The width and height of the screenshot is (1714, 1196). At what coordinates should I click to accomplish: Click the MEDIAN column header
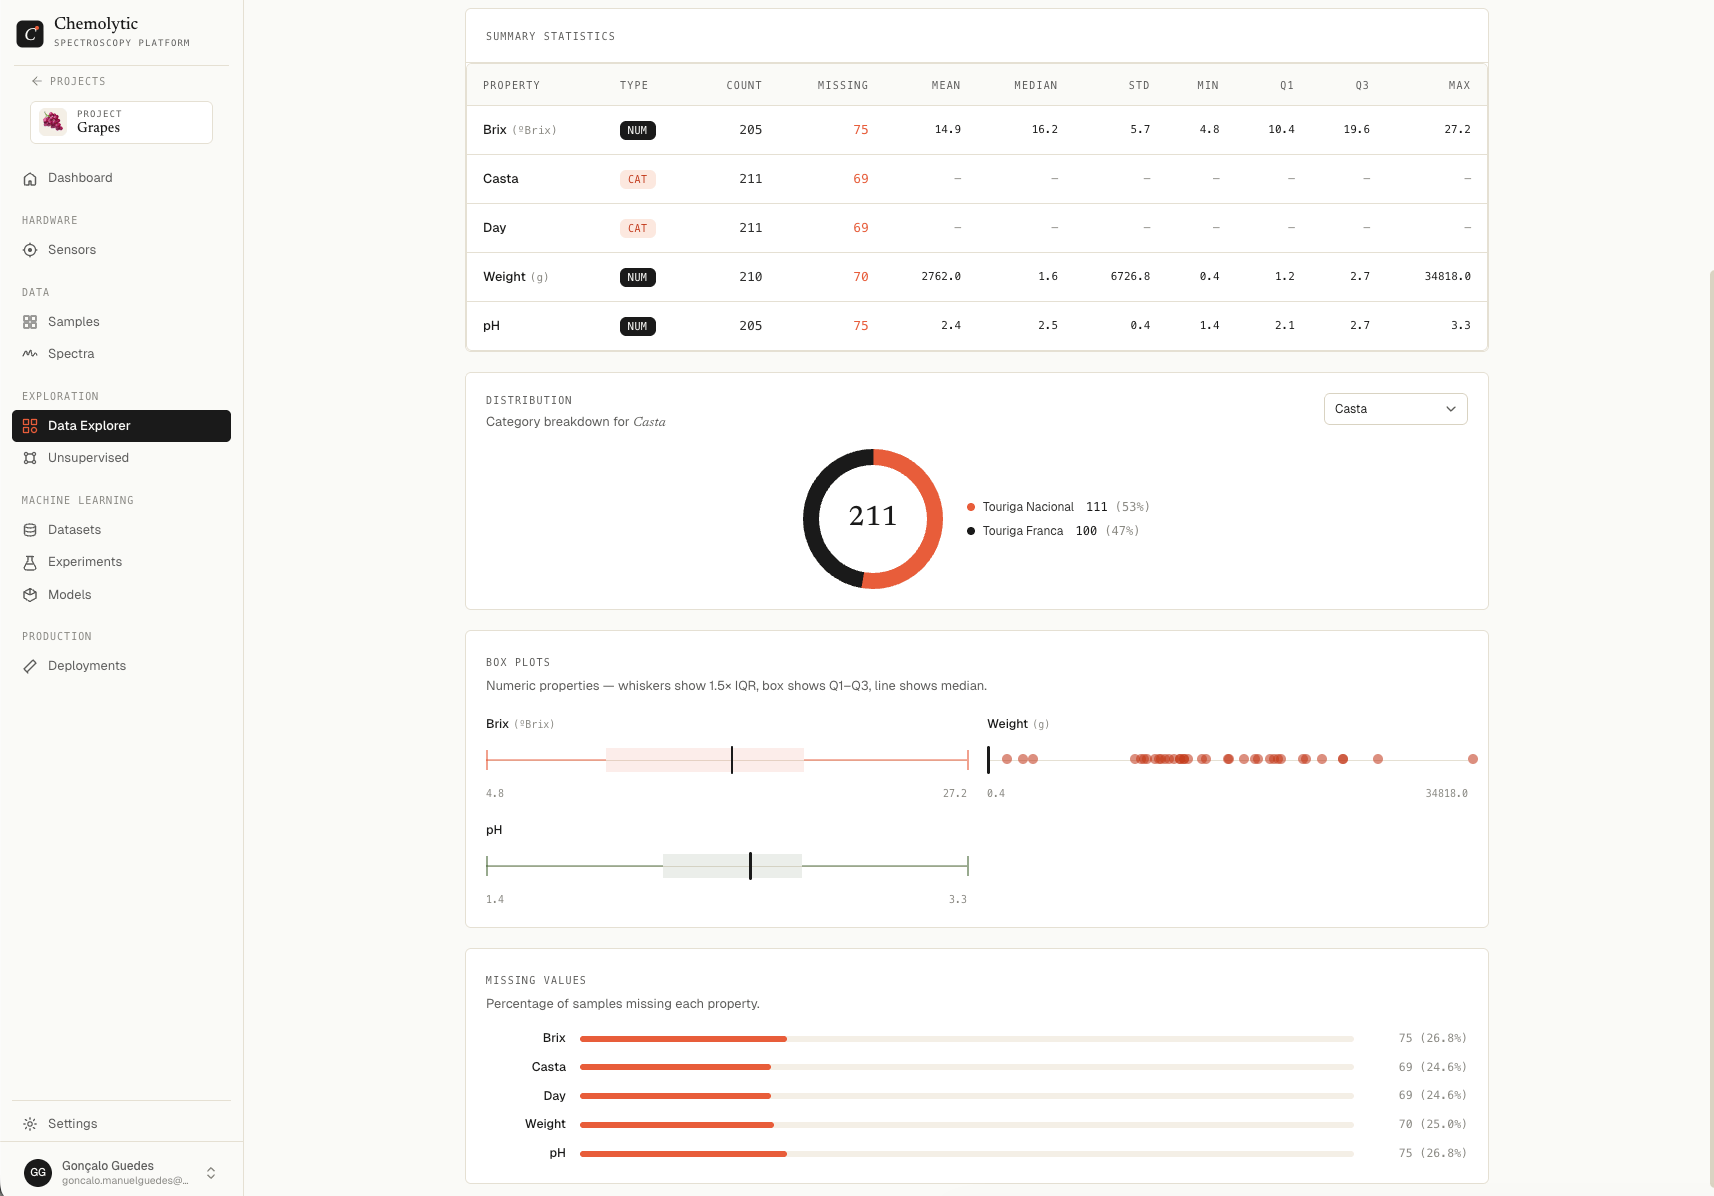click(1036, 86)
